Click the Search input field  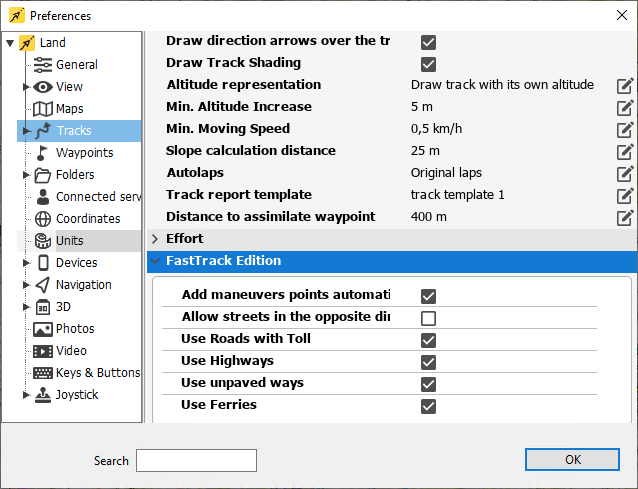coord(197,461)
